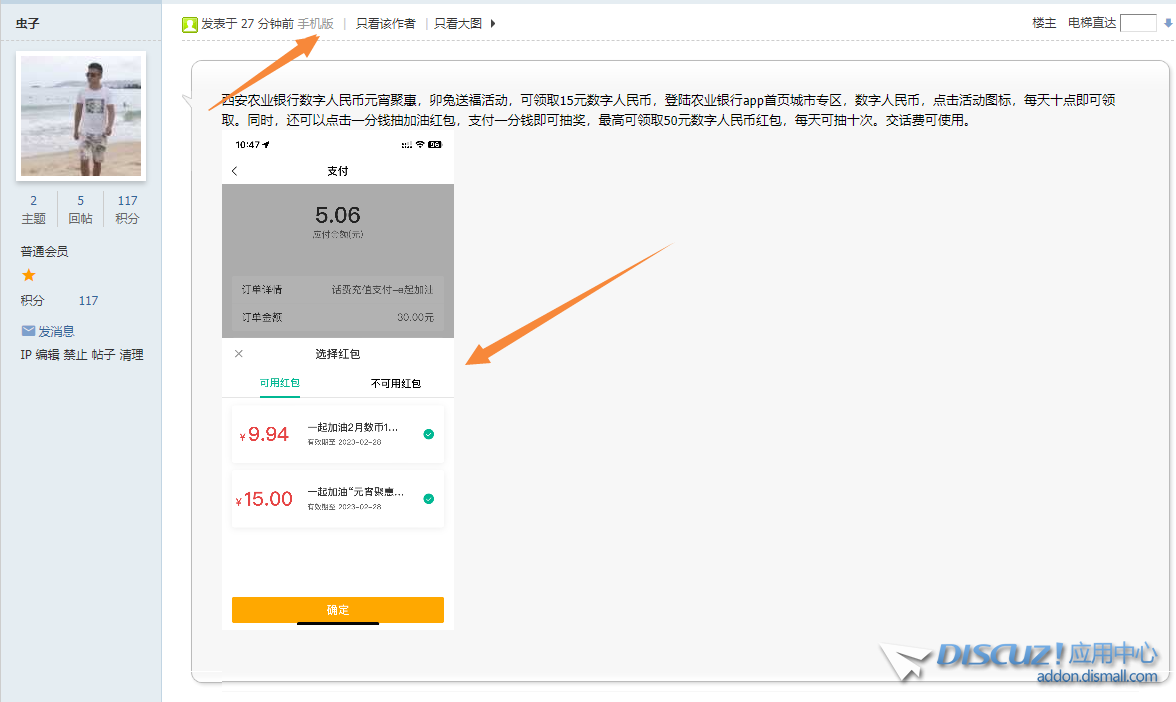Image resolution: width=1176 pixels, height=702 pixels.
Task: Expand the arrow next to 只看大图
Action: pos(493,24)
